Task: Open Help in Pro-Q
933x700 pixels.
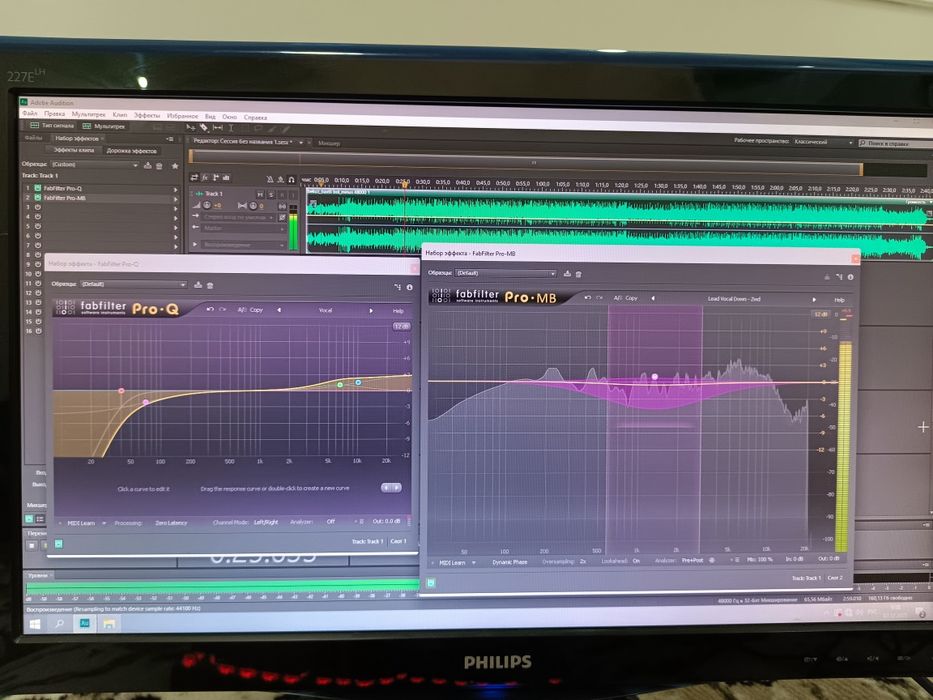Action: pyautogui.click(x=398, y=311)
